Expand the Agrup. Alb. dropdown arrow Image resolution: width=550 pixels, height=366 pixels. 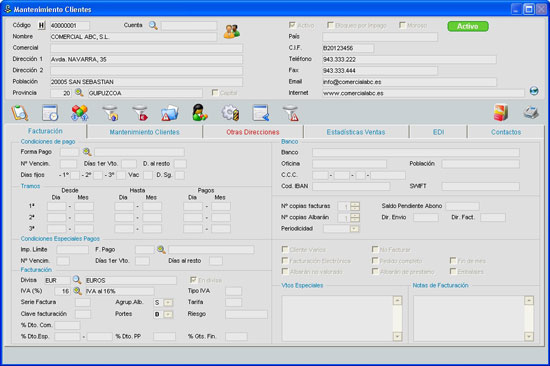click(168, 302)
